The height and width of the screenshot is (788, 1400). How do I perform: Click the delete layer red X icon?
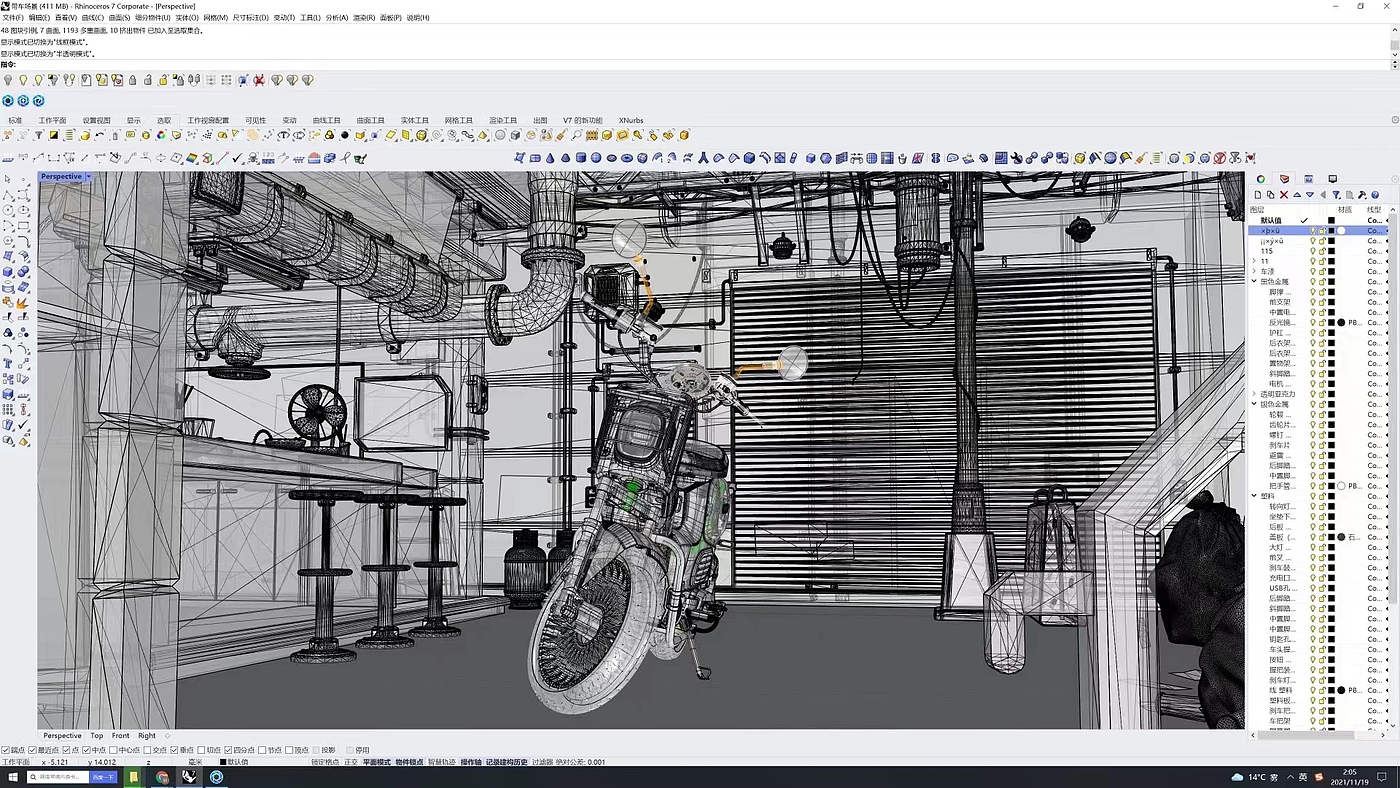[x=1284, y=195]
